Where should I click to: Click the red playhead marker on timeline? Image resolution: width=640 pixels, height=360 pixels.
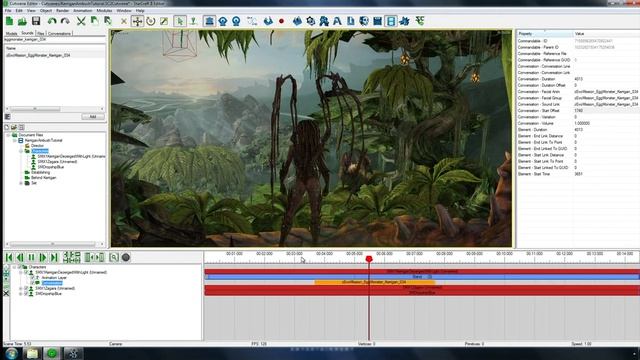click(x=369, y=259)
